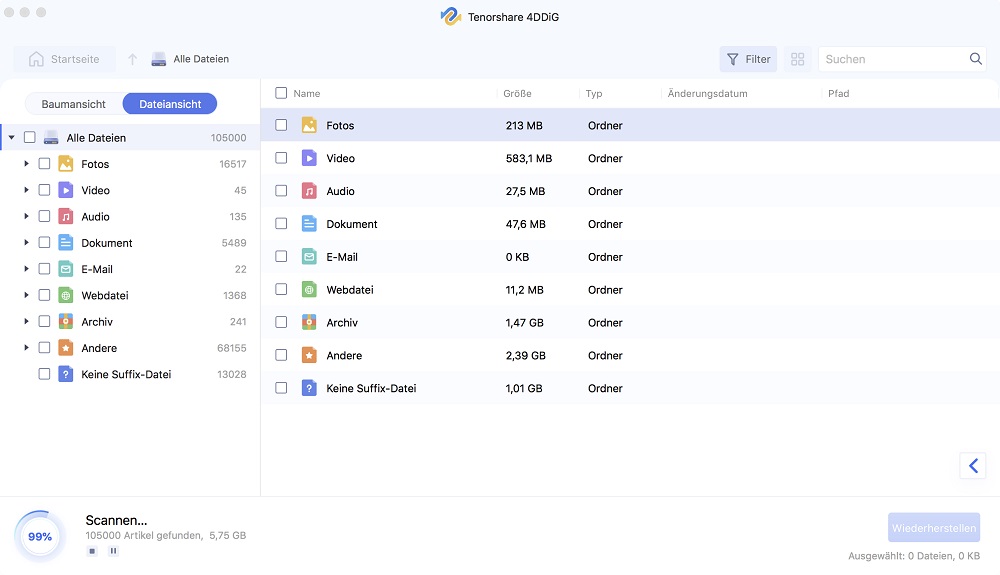Open the Filter funnel icon
This screenshot has width=1000, height=575.
733,59
